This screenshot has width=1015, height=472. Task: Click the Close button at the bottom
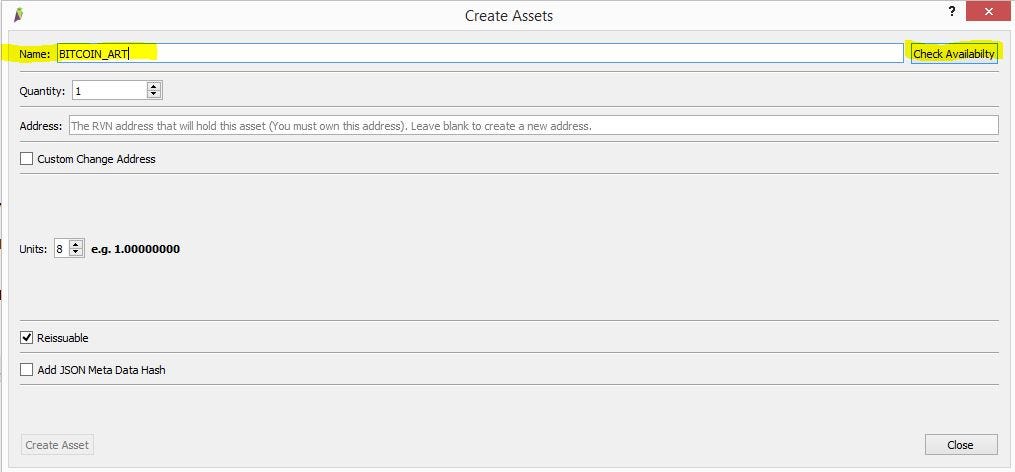(961, 445)
